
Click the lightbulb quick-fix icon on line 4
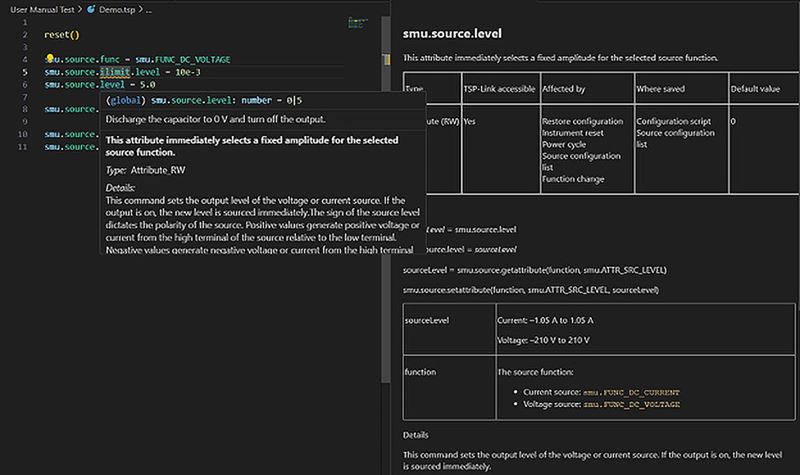point(48,59)
